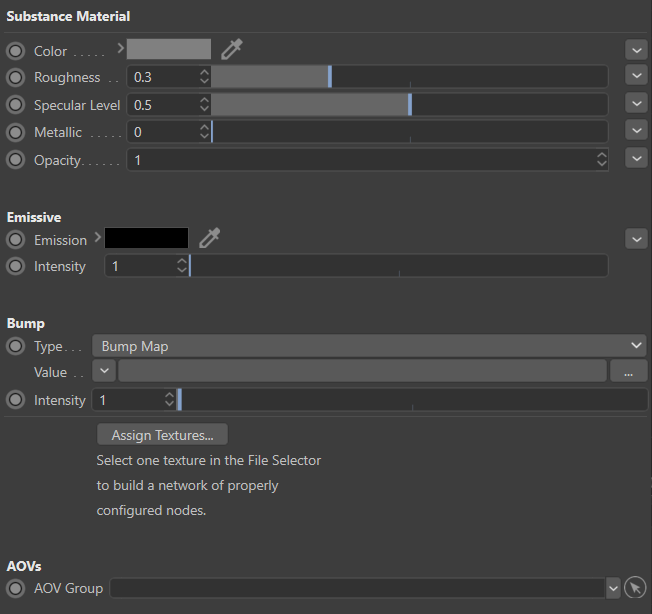Open the Bump Value dropdown arrow
The image size is (652, 614).
(104, 371)
